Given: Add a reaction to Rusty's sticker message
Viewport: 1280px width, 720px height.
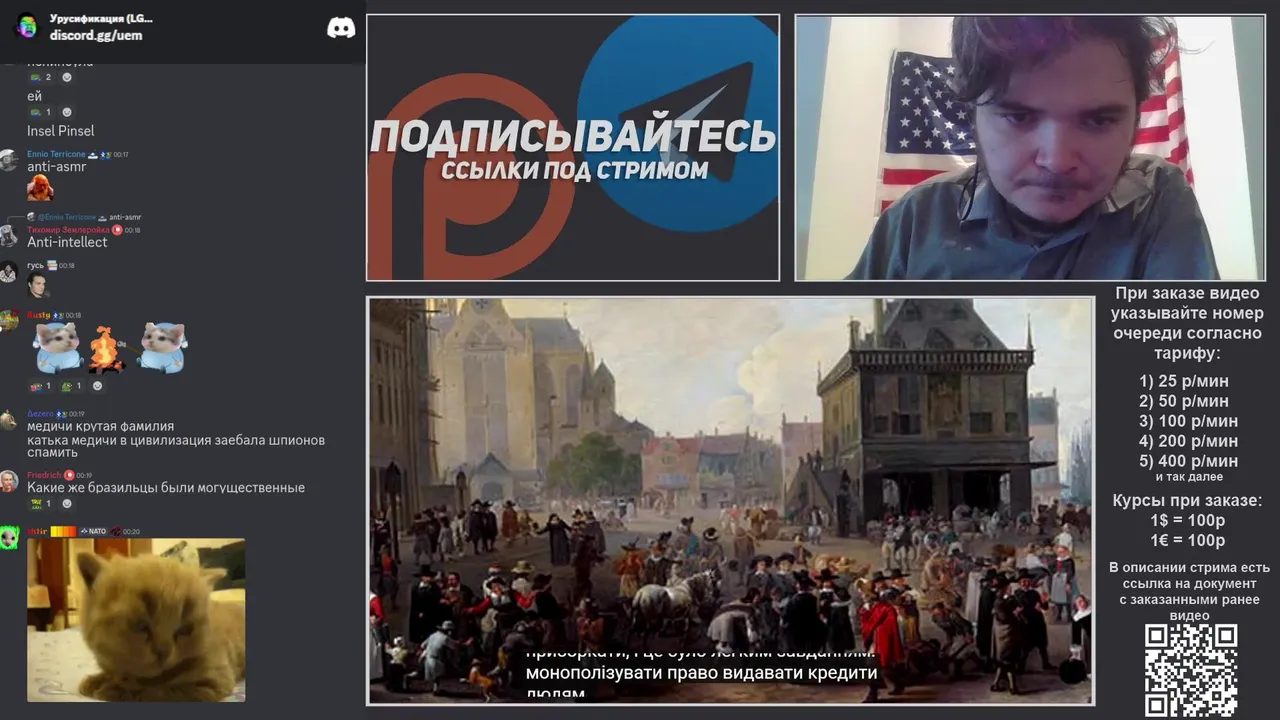Looking at the screenshot, I should [x=97, y=386].
